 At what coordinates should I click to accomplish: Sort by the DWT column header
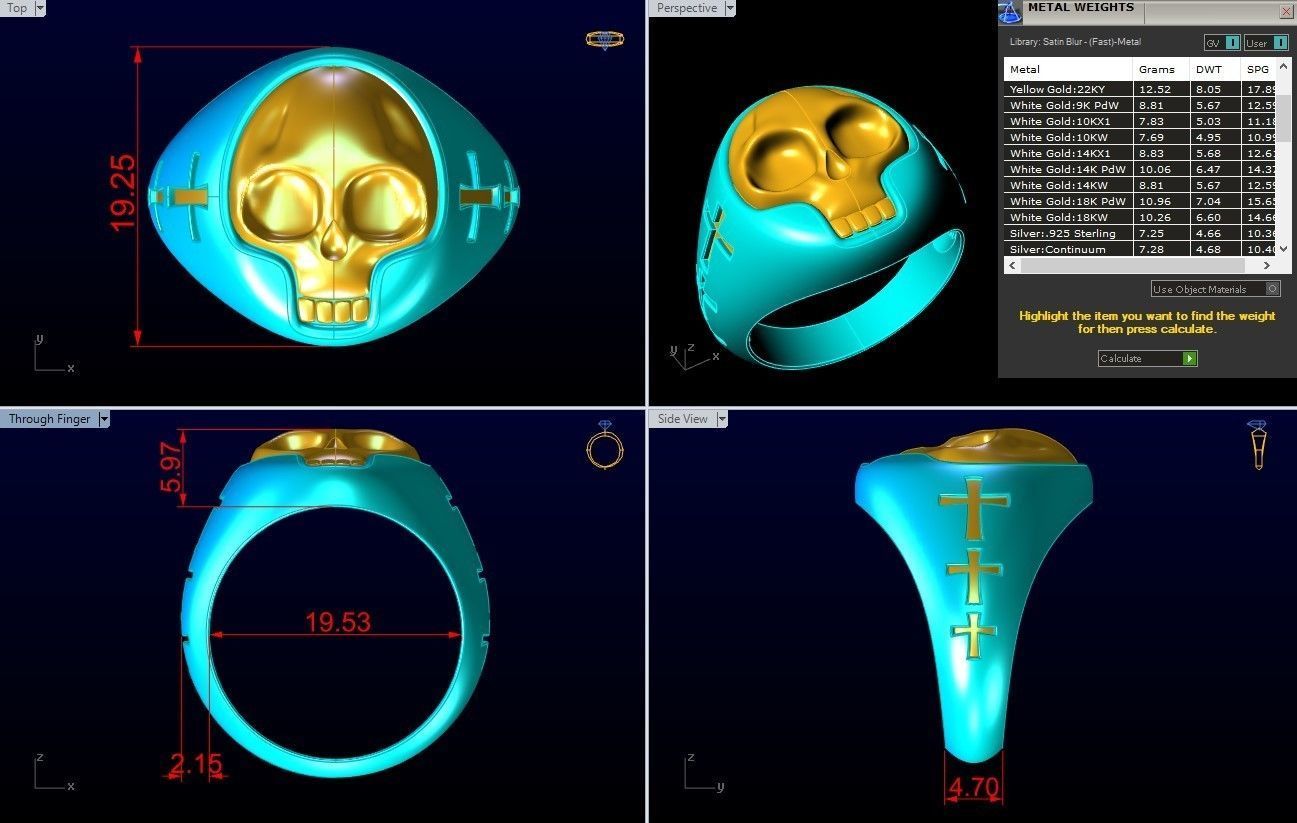[x=1216, y=69]
